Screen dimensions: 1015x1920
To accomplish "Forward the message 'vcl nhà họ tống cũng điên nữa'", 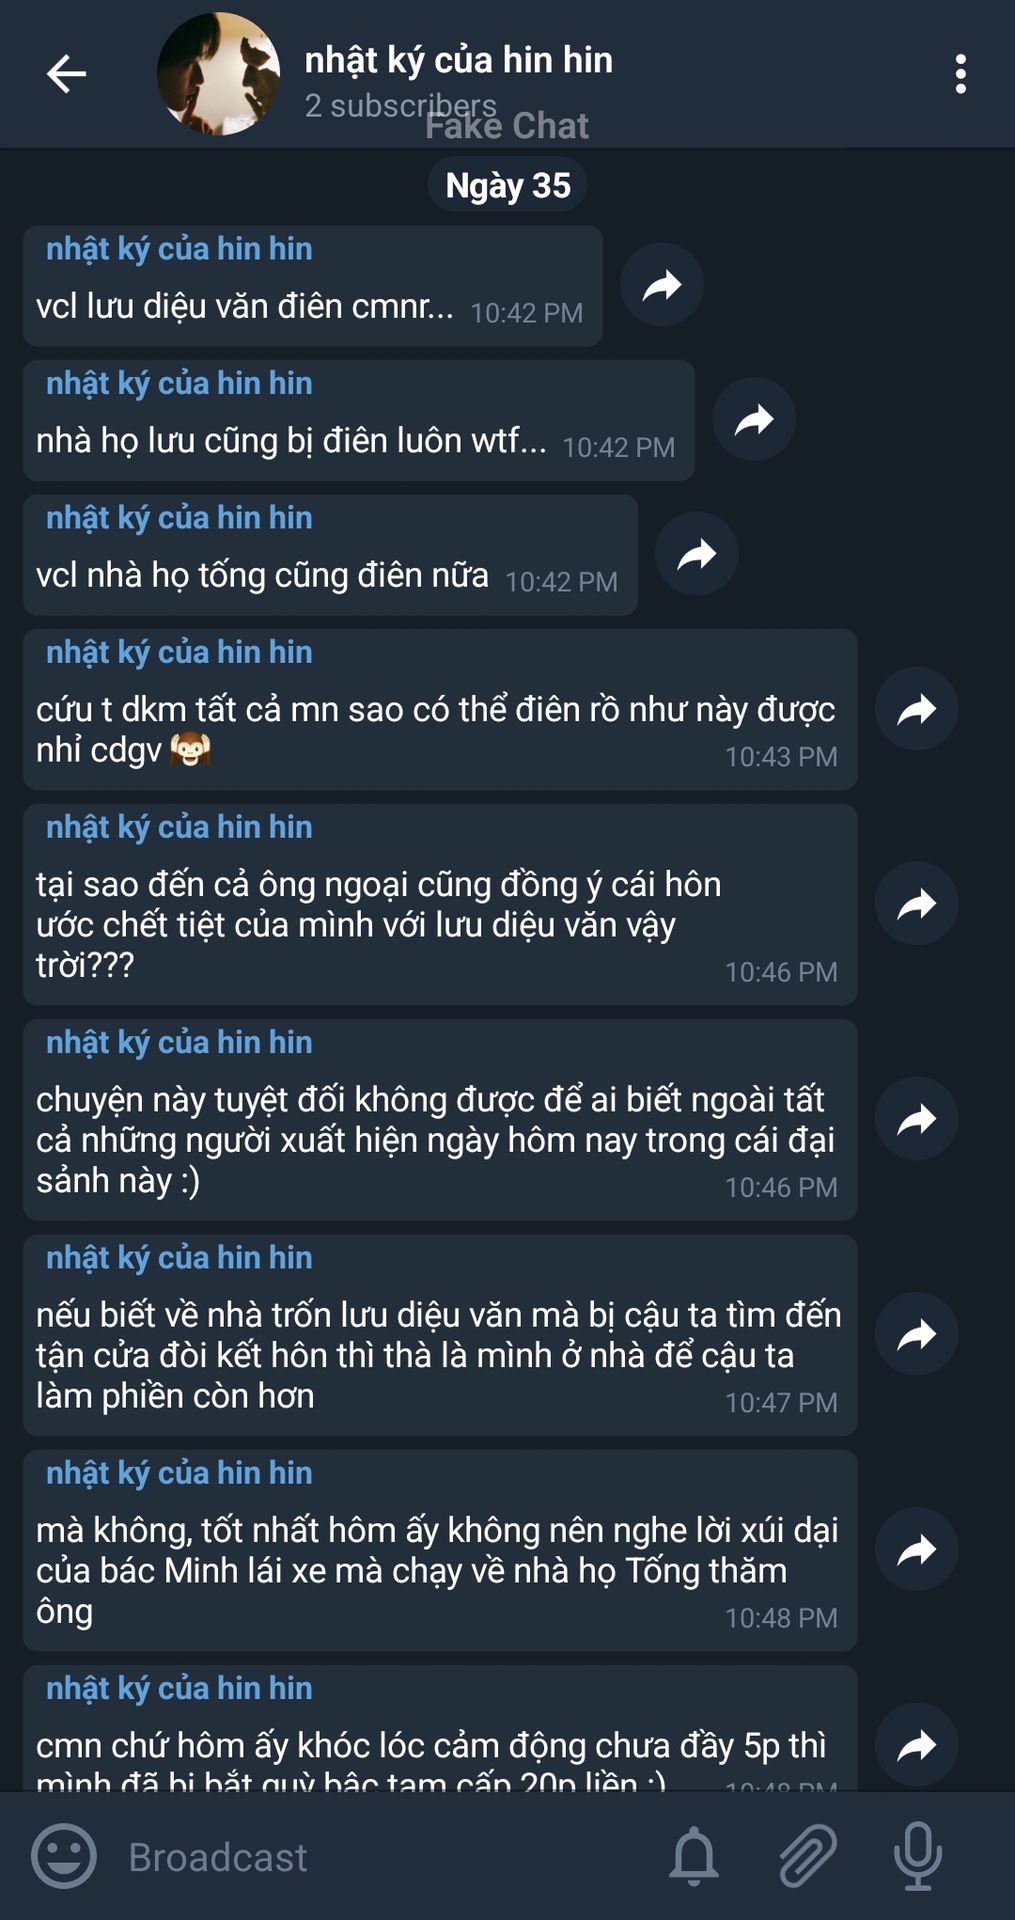I will pyautogui.click(x=697, y=554).
